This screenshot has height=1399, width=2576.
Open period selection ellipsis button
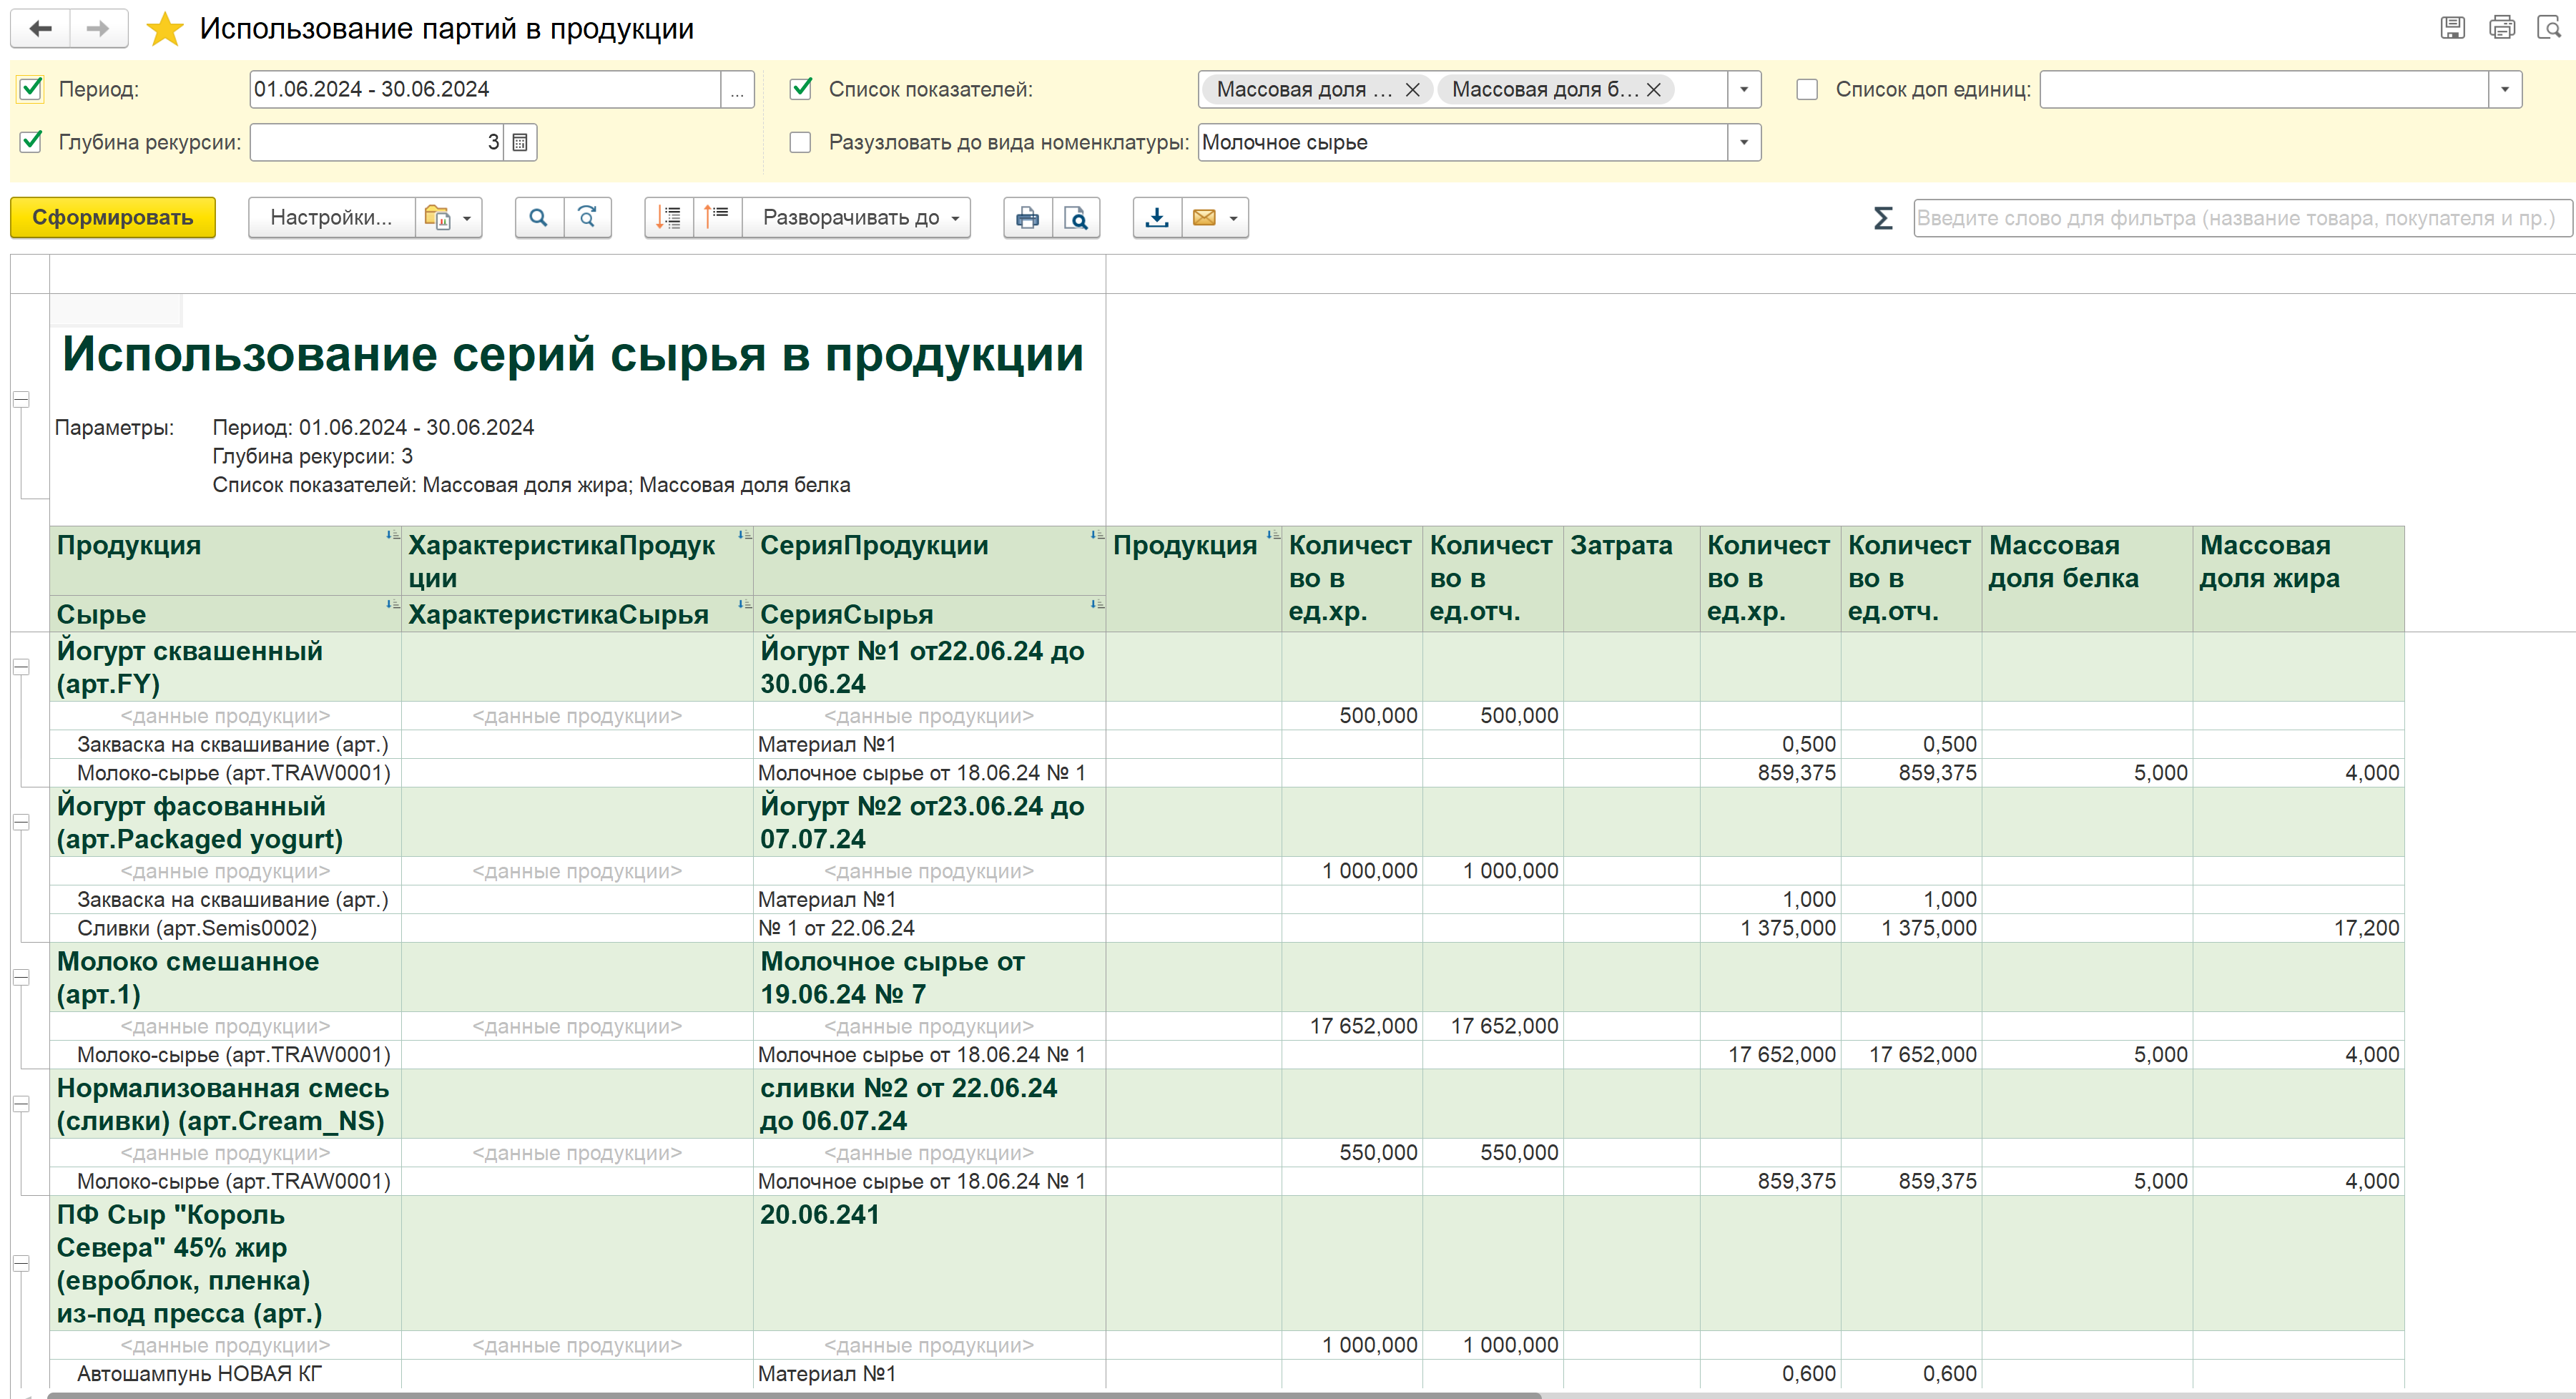(x=737, y=90)
